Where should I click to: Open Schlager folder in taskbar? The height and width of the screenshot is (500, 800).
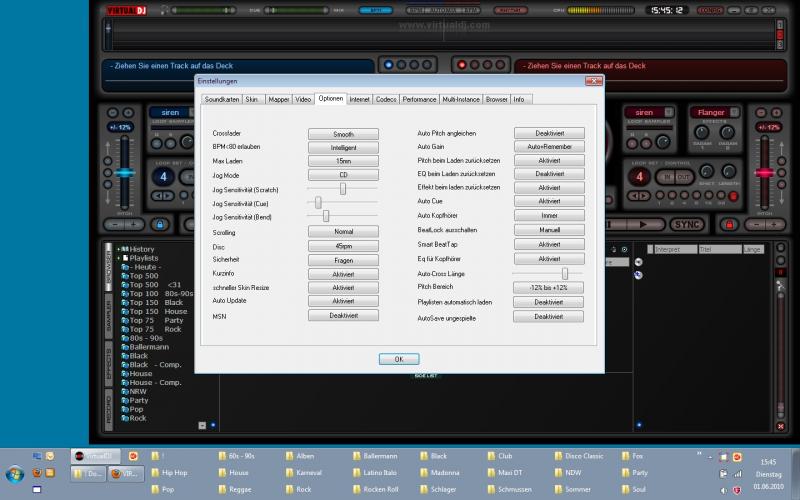pos(438,489)
